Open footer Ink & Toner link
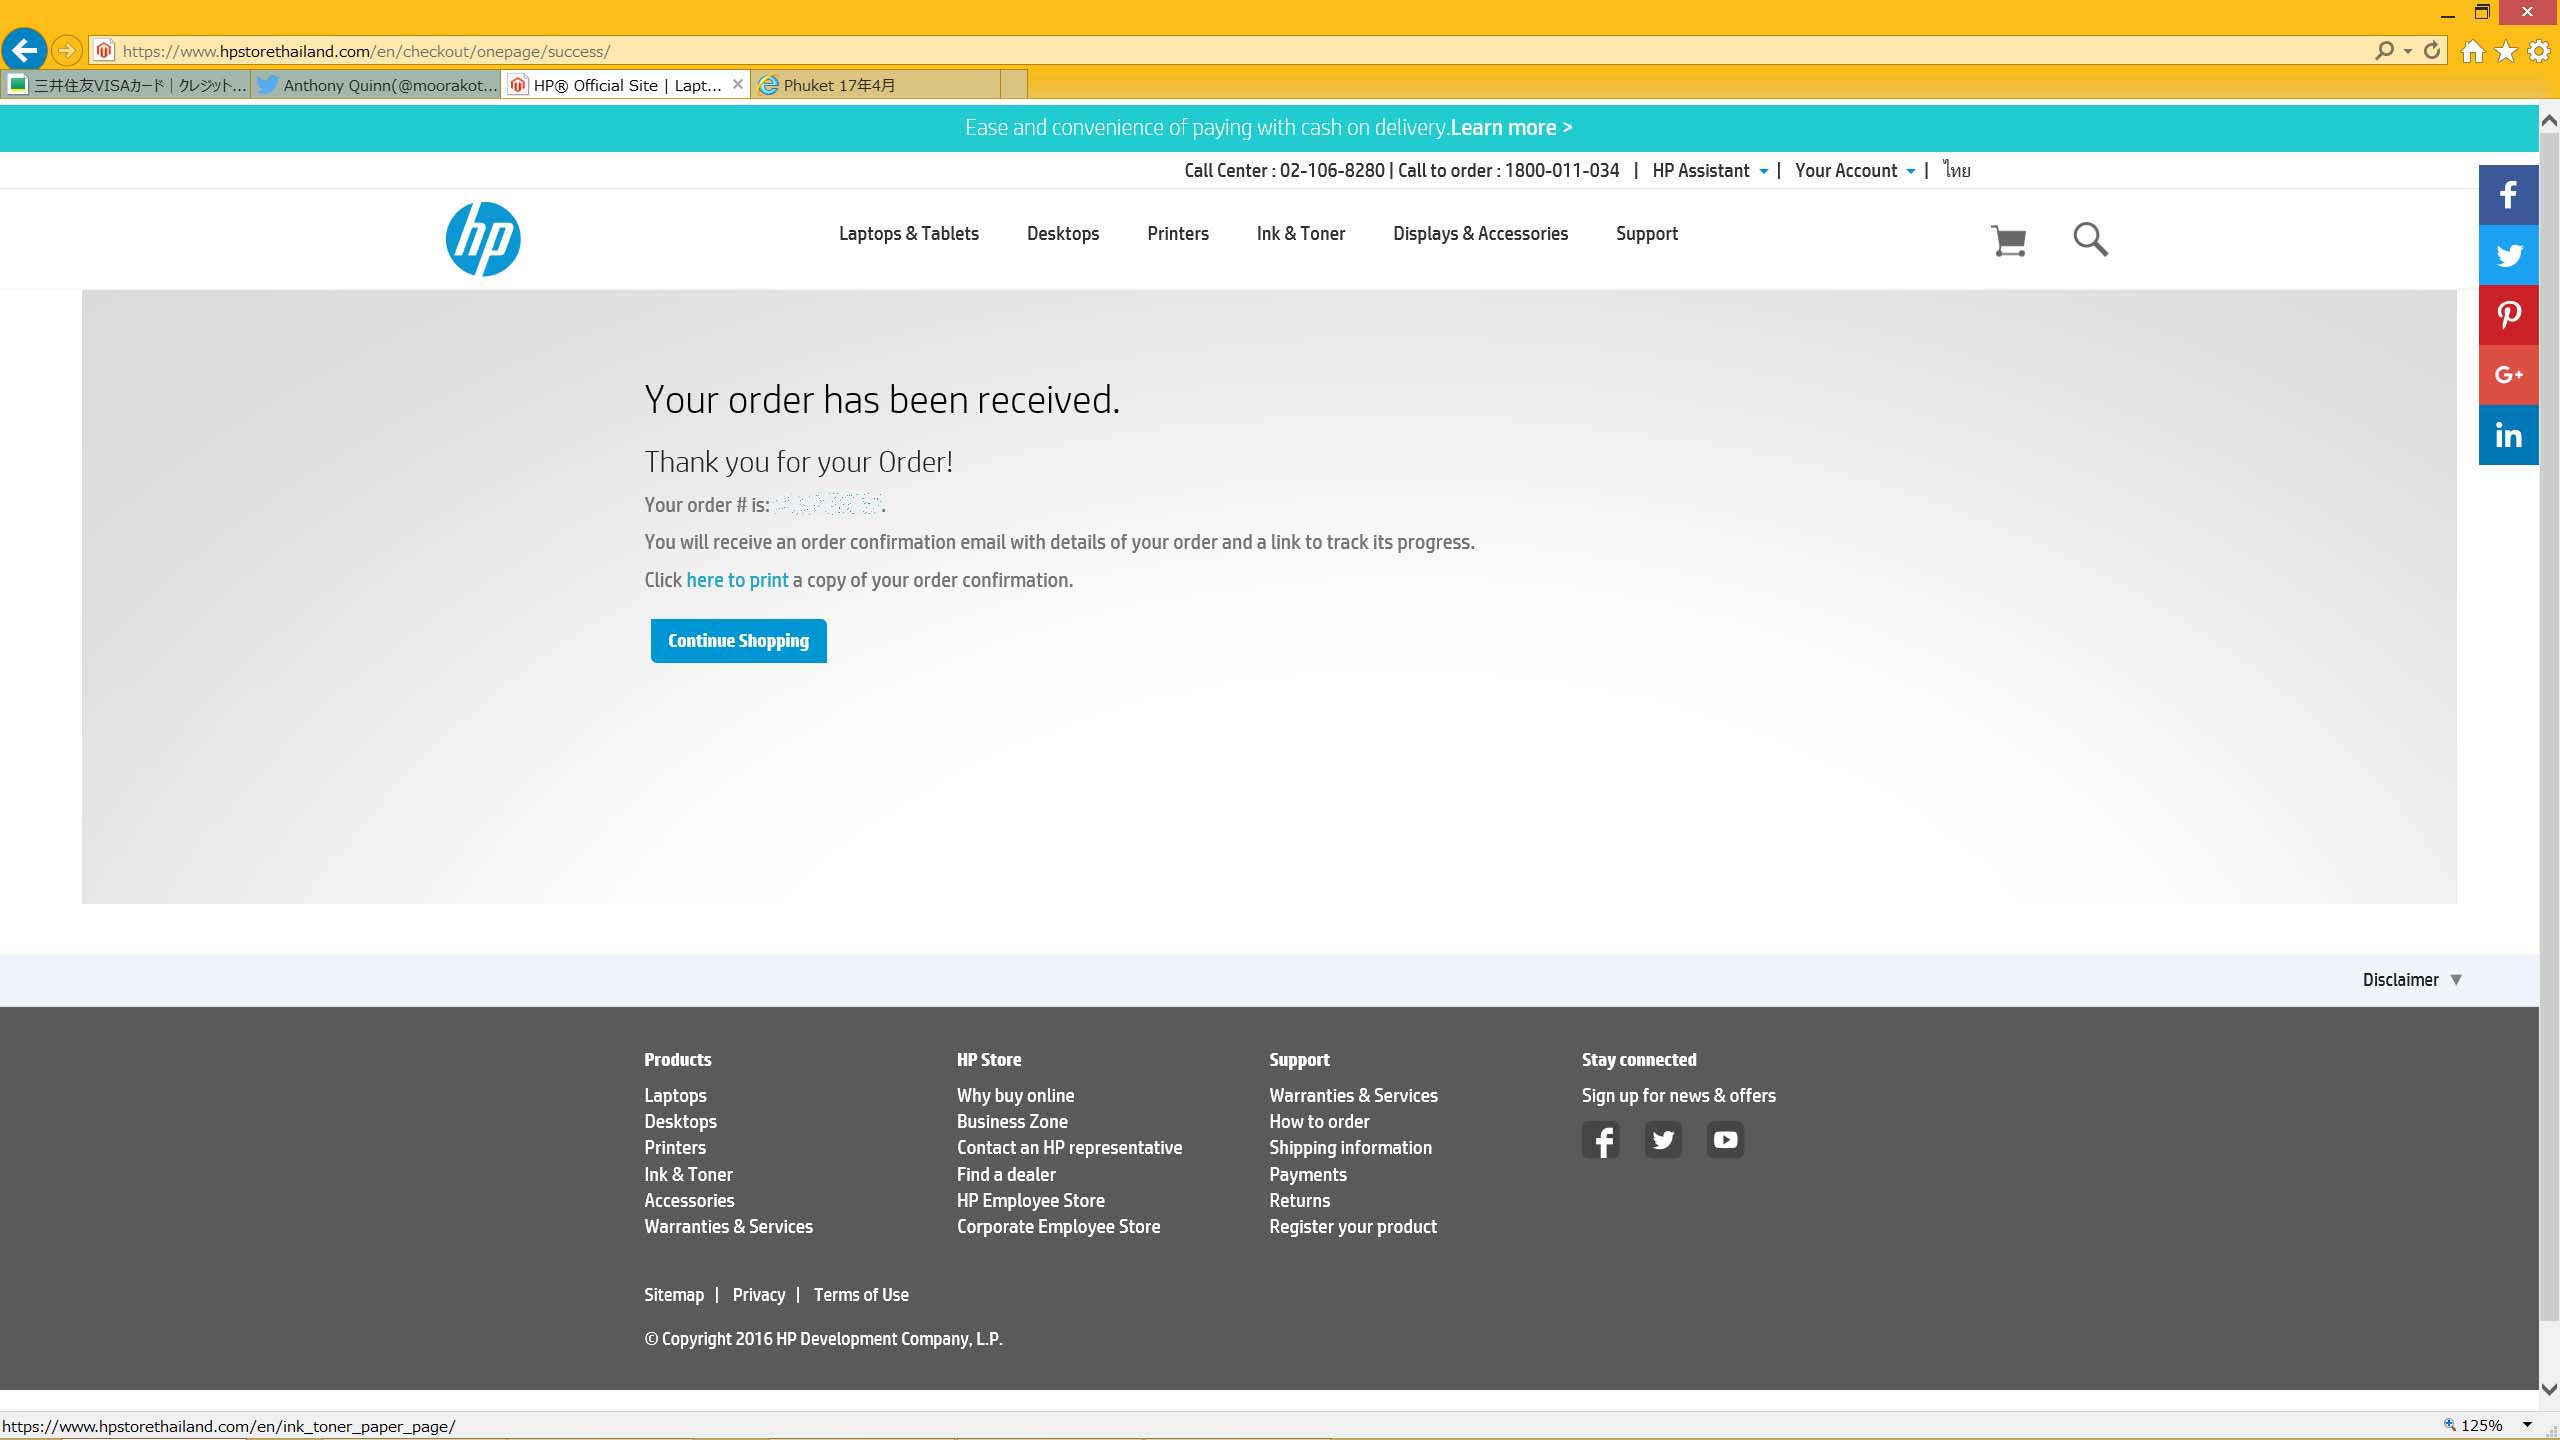 click(688, 1175)
